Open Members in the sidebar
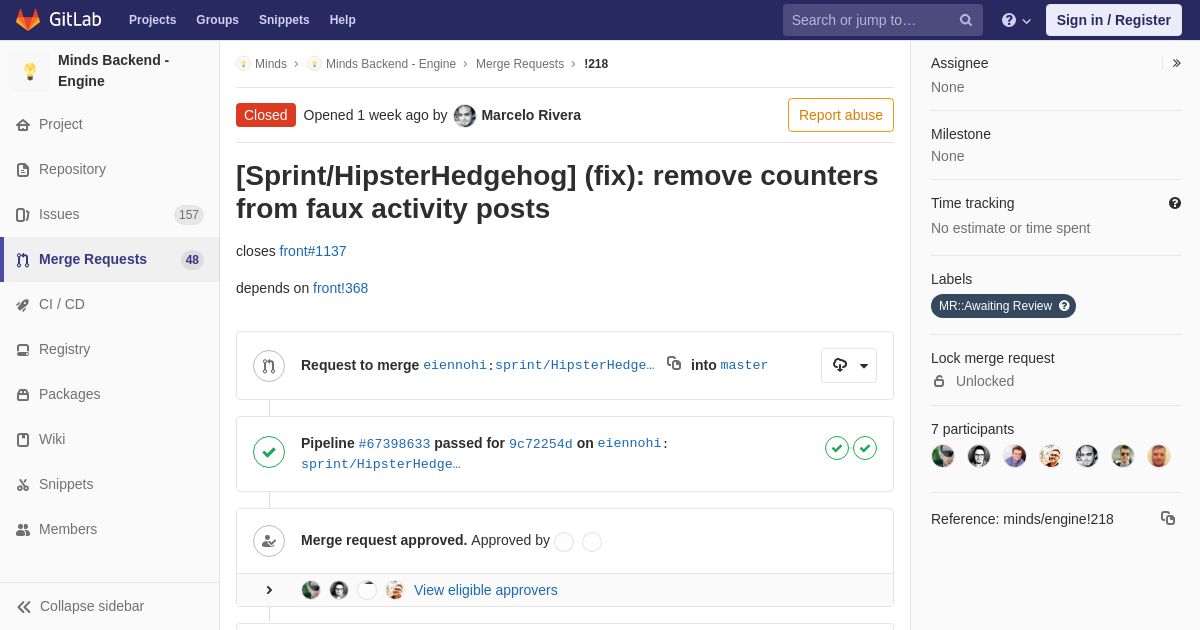The width and height of the screenshot is (1200, 630). point(110,529)
